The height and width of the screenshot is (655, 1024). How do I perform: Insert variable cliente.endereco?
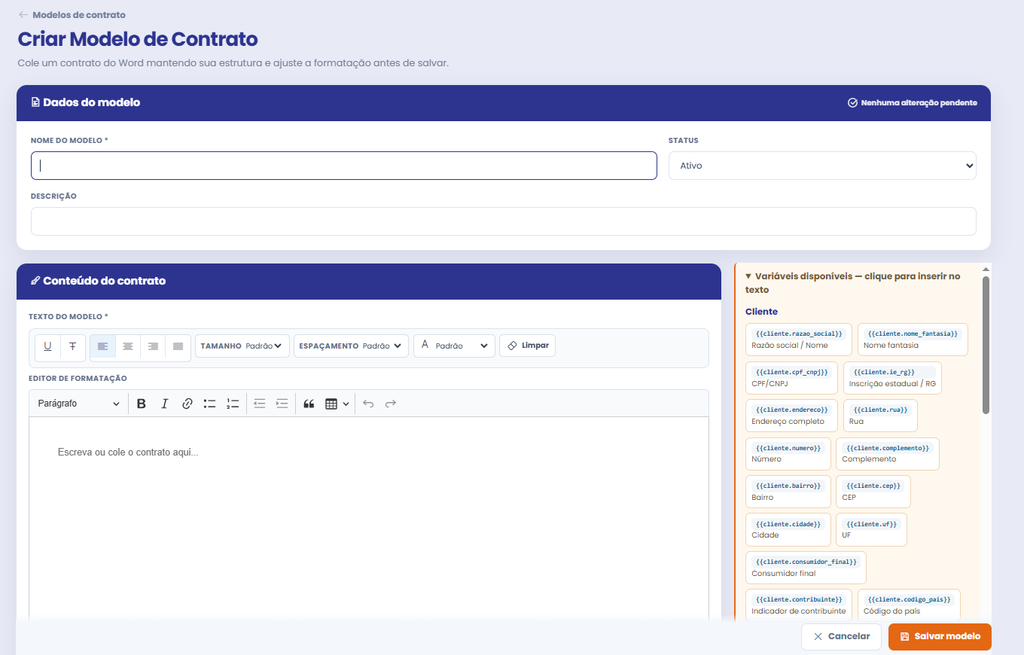[x=791, y=415]
